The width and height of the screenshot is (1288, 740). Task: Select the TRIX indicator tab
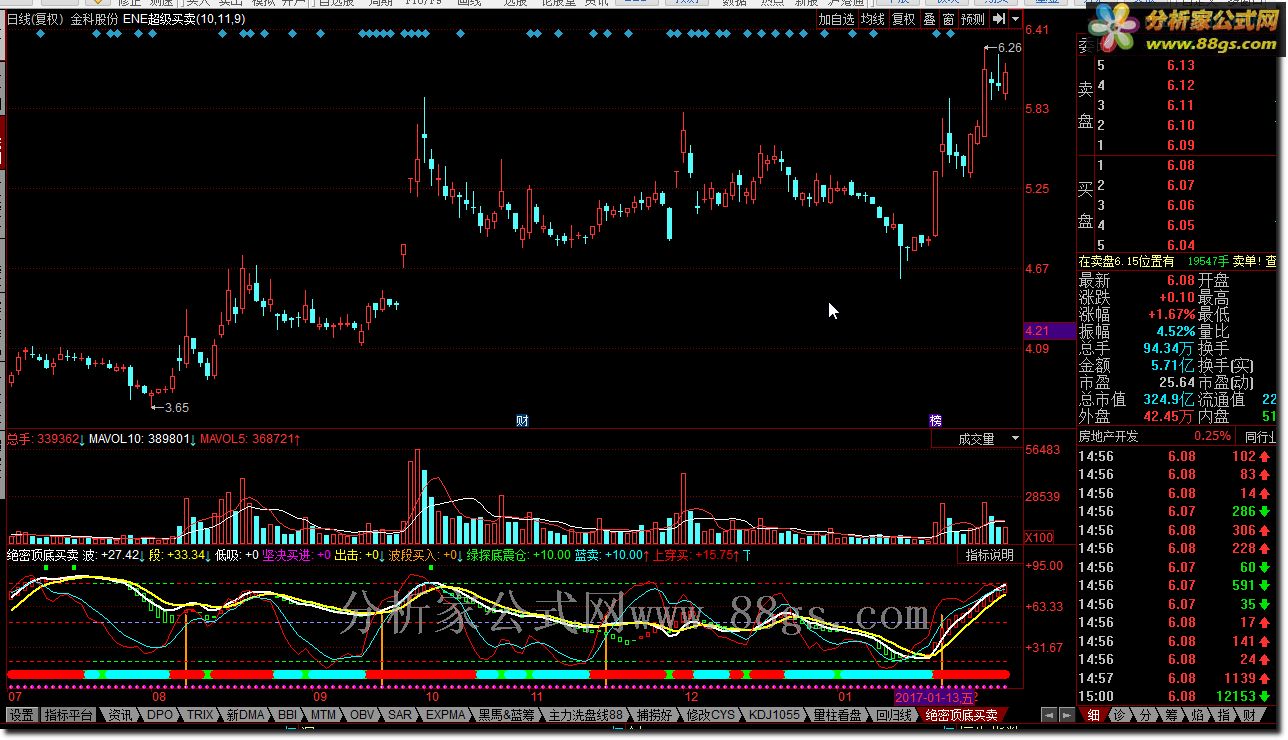pos(200,715)
